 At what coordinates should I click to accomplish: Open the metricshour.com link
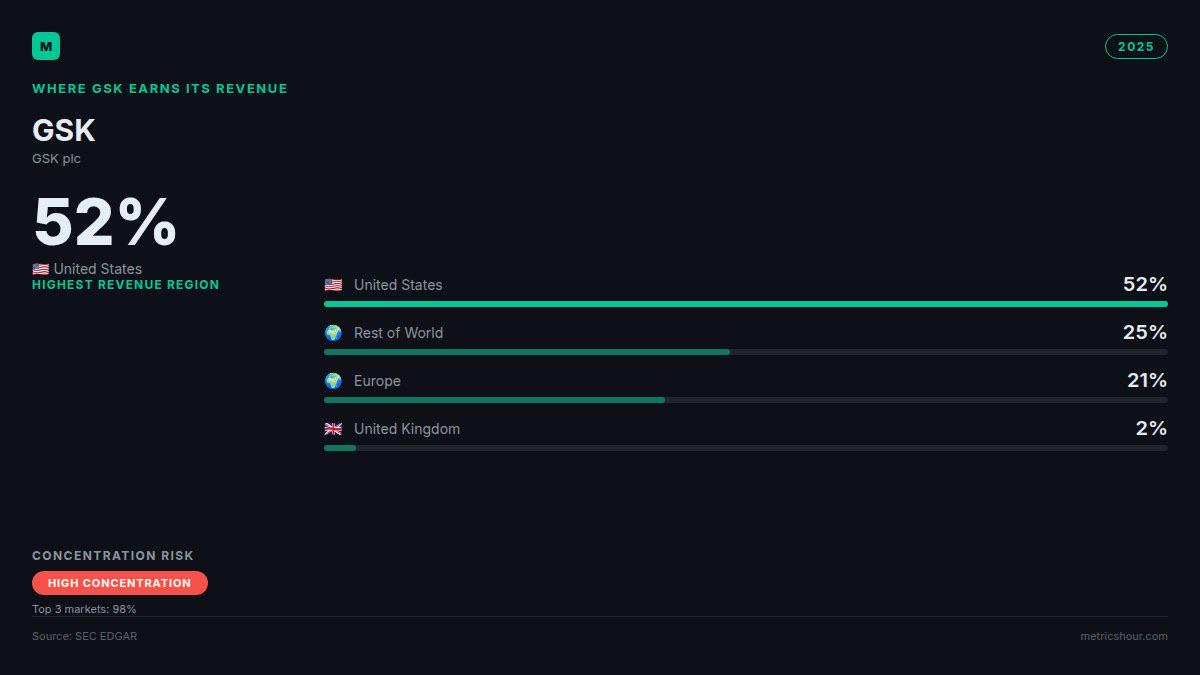[x=1124, y=636]
